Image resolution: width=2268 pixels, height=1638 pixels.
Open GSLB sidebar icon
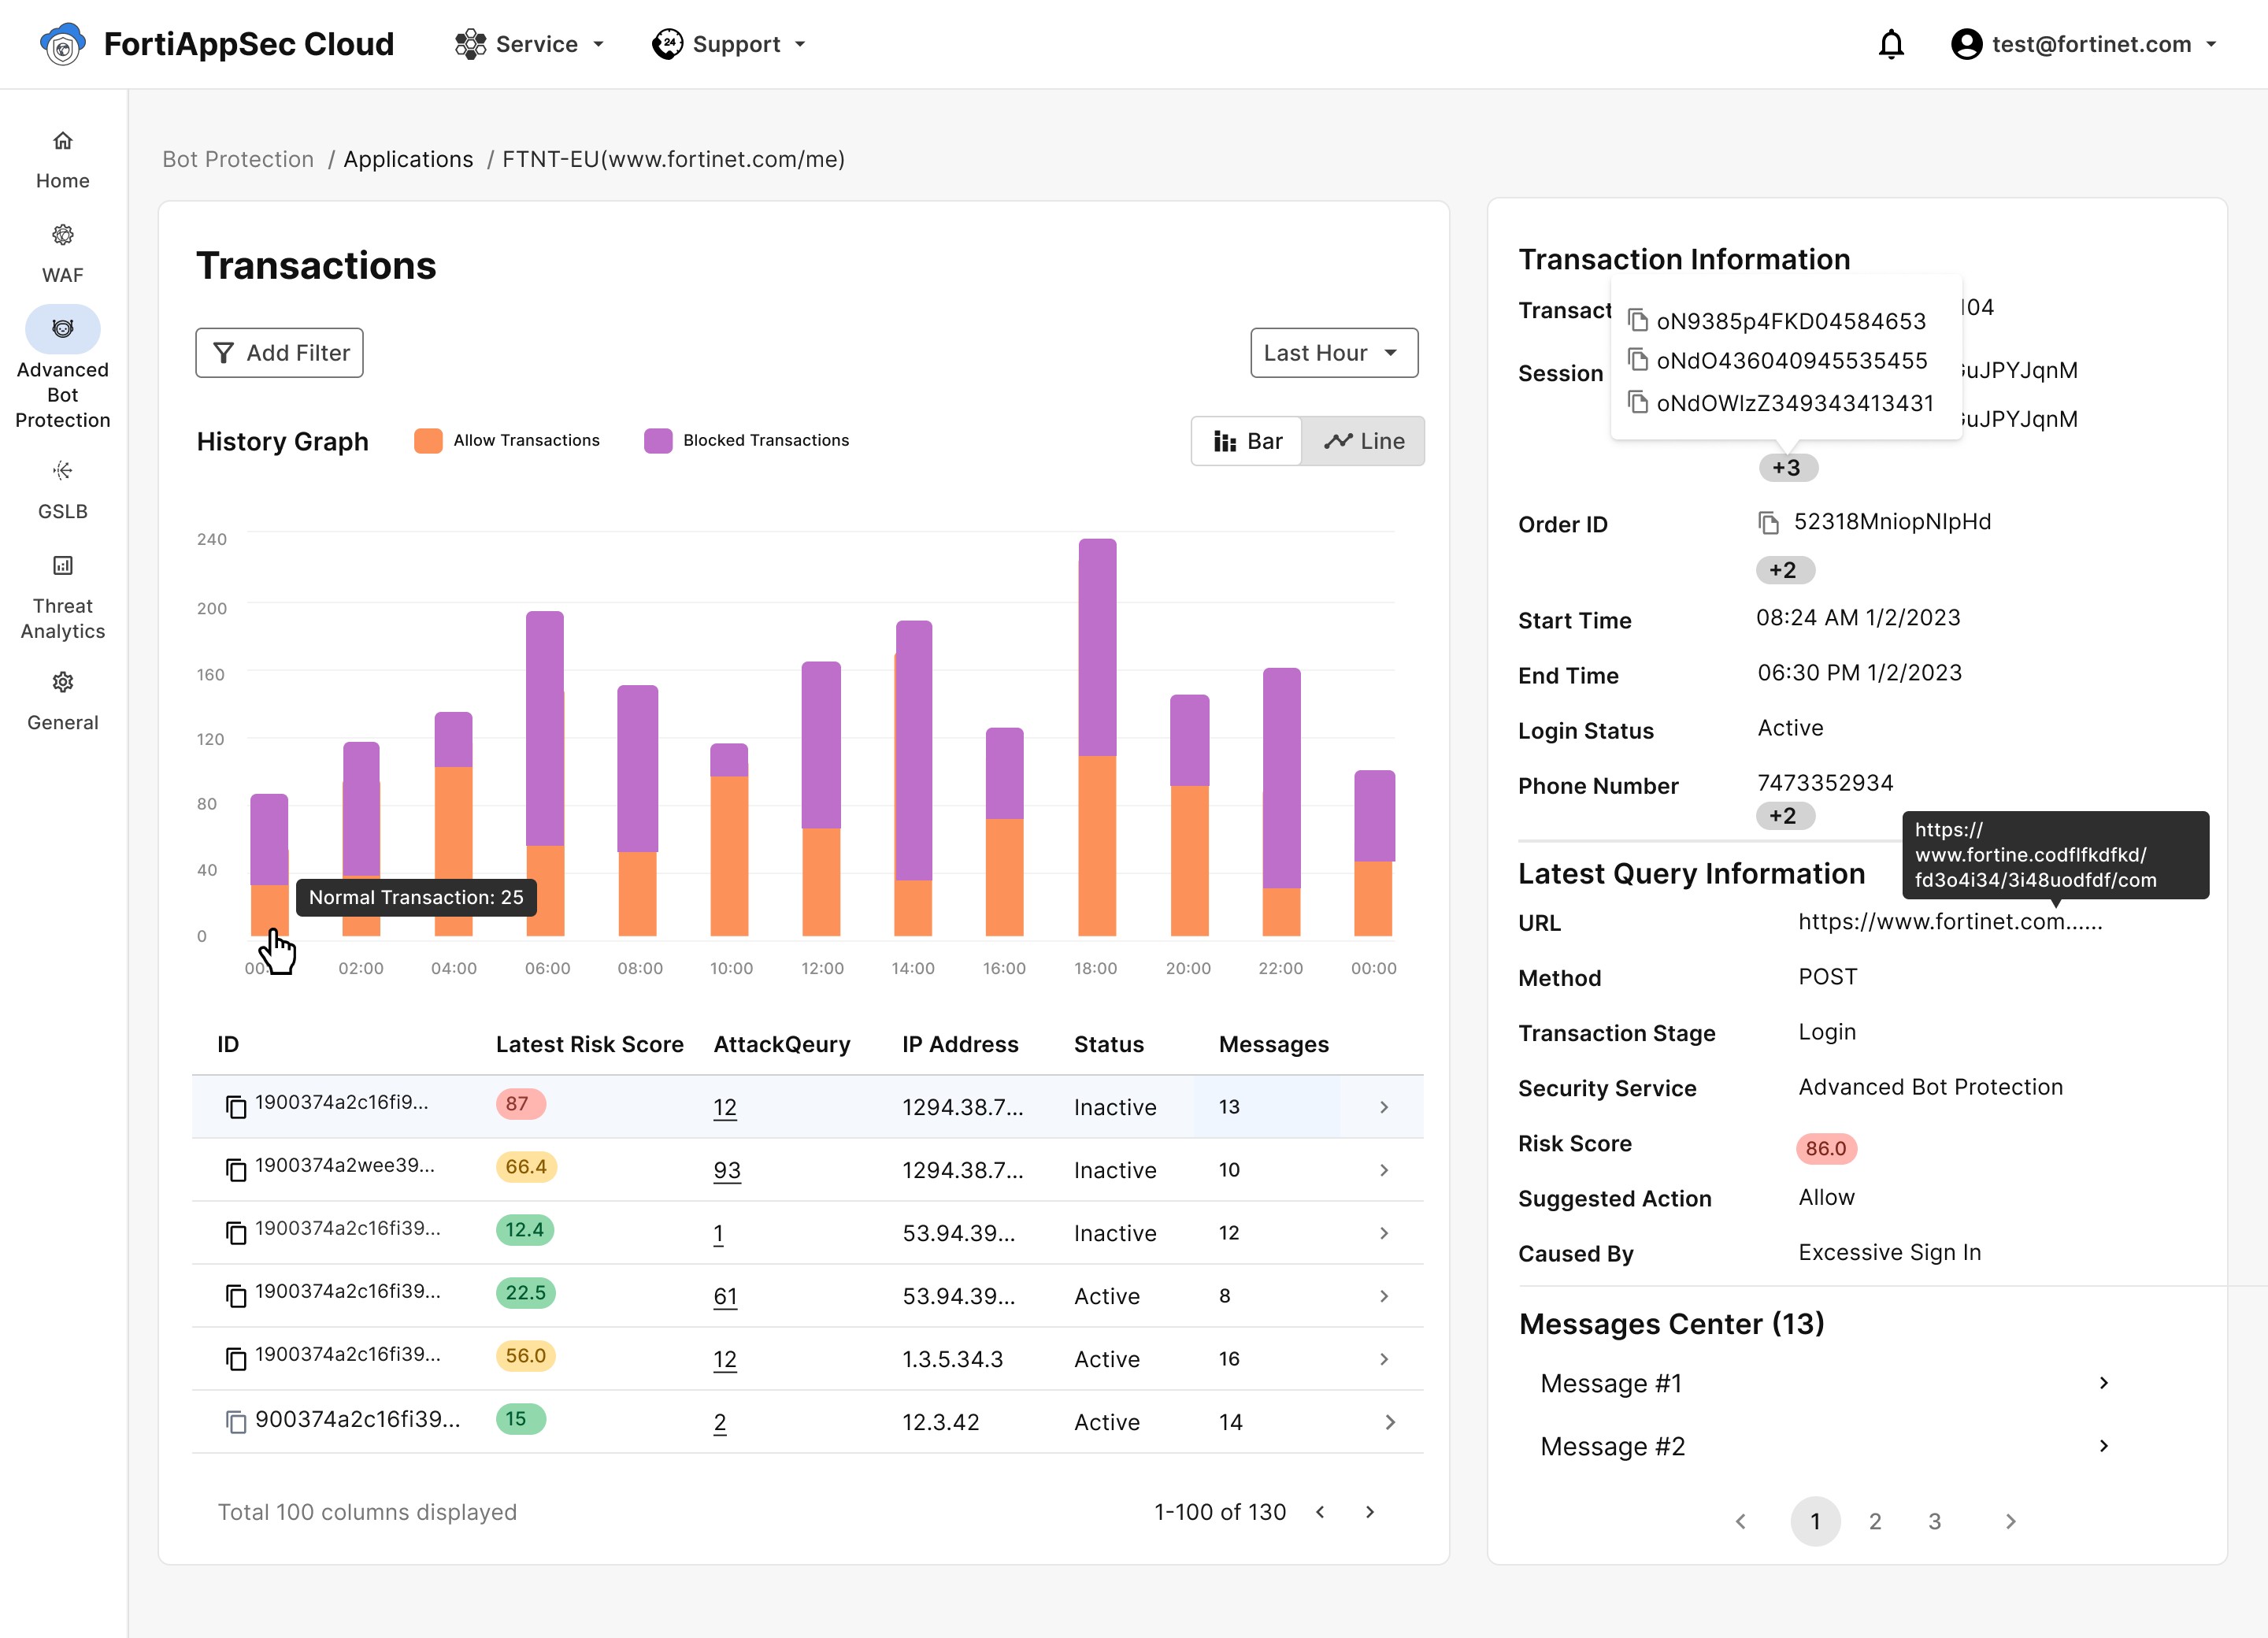(62, 470)
